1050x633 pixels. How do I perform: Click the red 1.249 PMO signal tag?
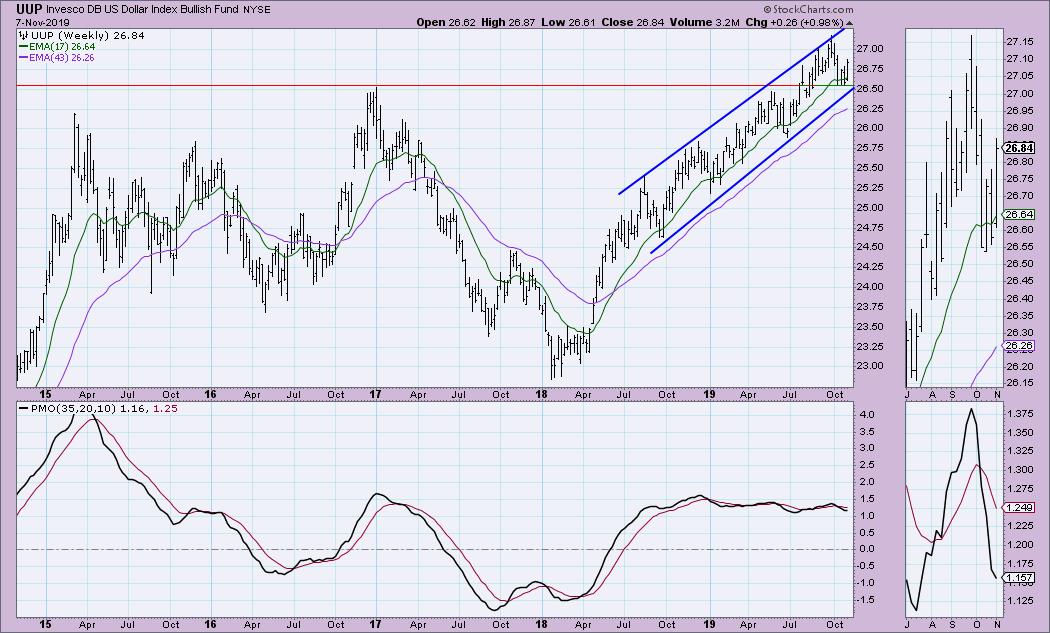[1018, 508]
